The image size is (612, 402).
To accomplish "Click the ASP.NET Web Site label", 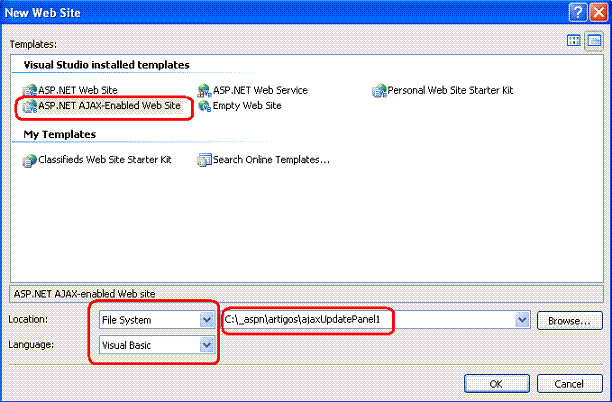I will (78, 91).
